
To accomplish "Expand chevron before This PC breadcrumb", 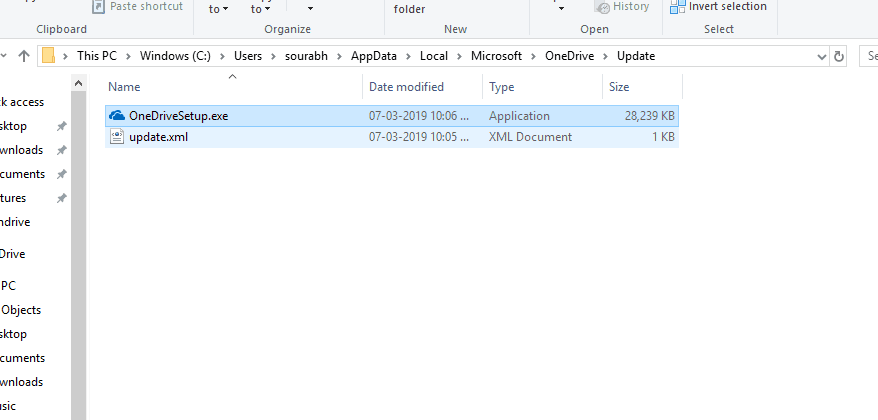I will point(66,56).
